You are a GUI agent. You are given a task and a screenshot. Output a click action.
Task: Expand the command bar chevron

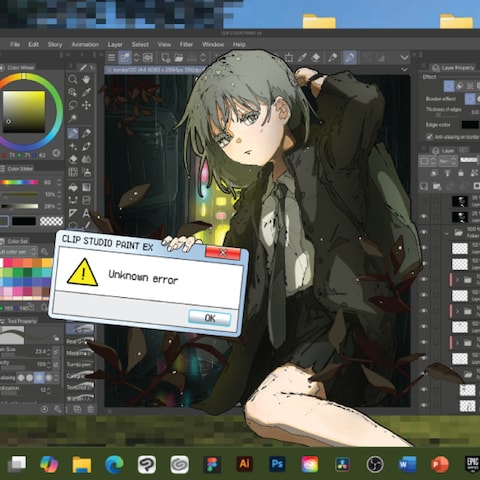click(x=404, y=57)
